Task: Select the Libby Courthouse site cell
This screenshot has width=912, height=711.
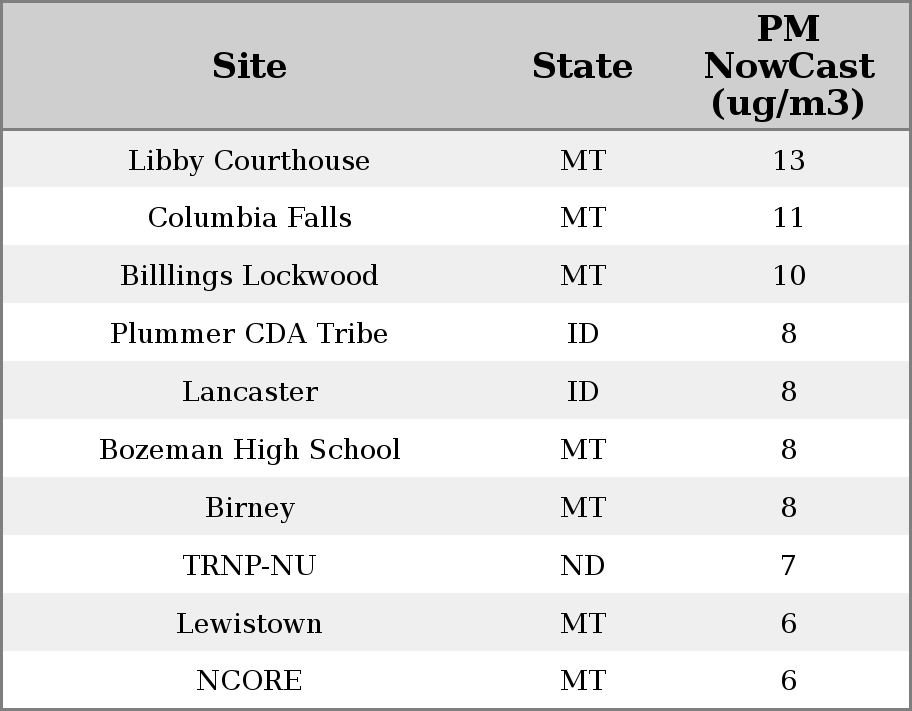Action: [249, 161]
